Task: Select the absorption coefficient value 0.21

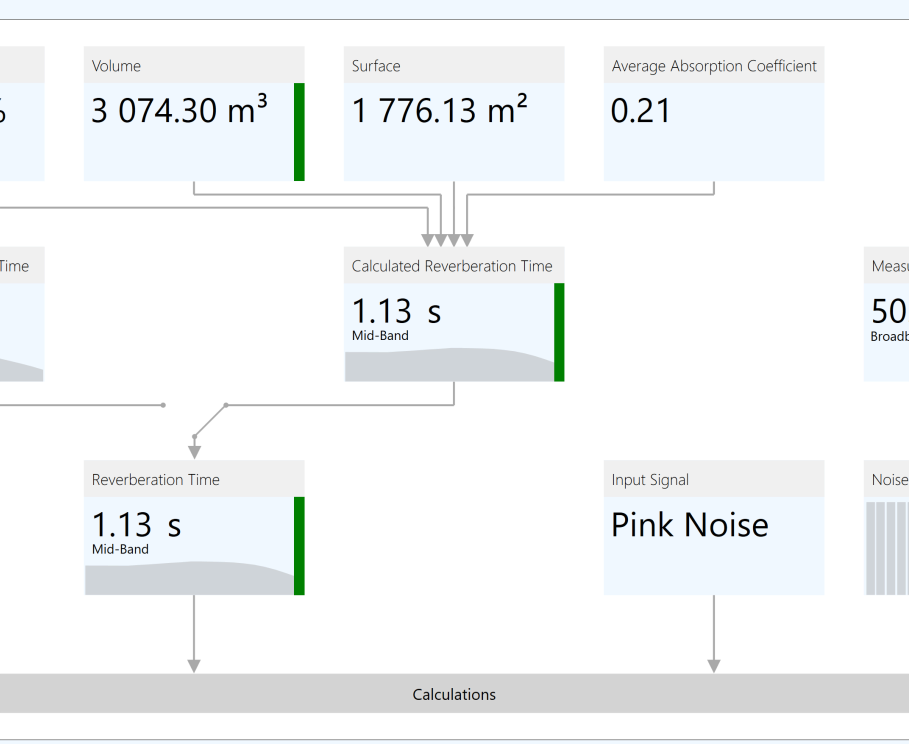Action: (x=641, y=111)
